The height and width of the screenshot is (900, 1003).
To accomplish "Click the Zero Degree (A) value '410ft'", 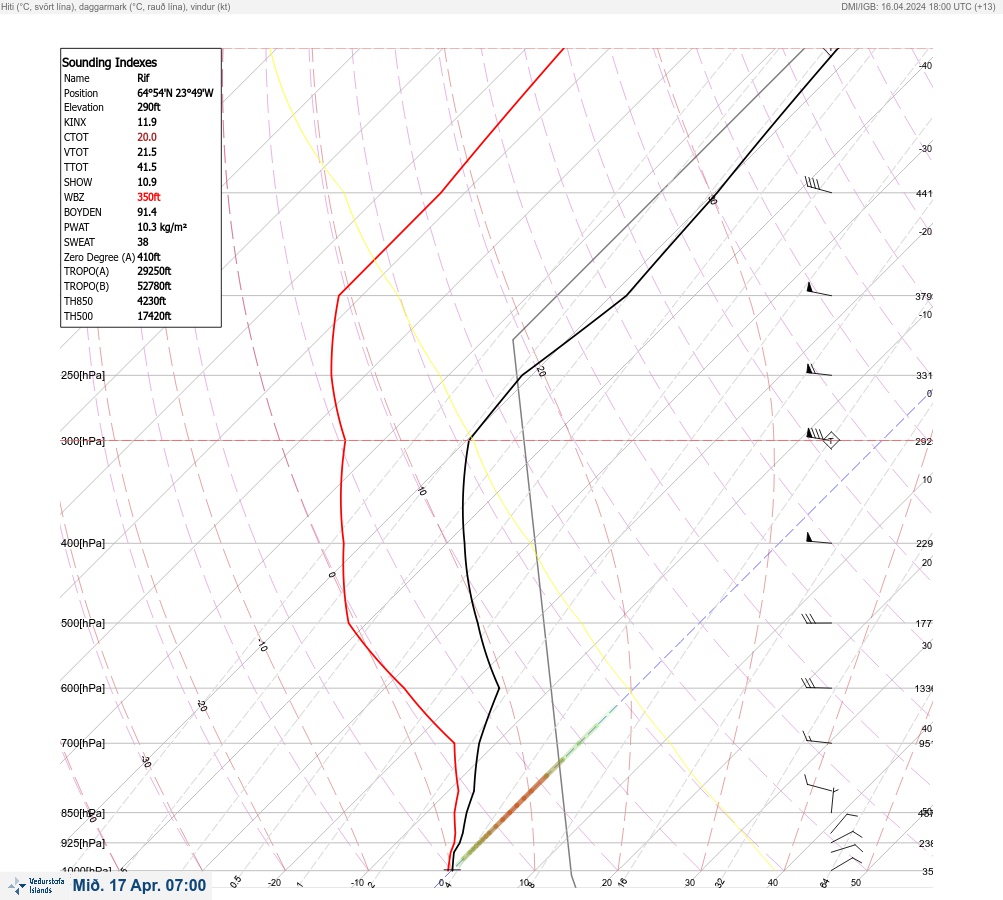I will (148, 257).
